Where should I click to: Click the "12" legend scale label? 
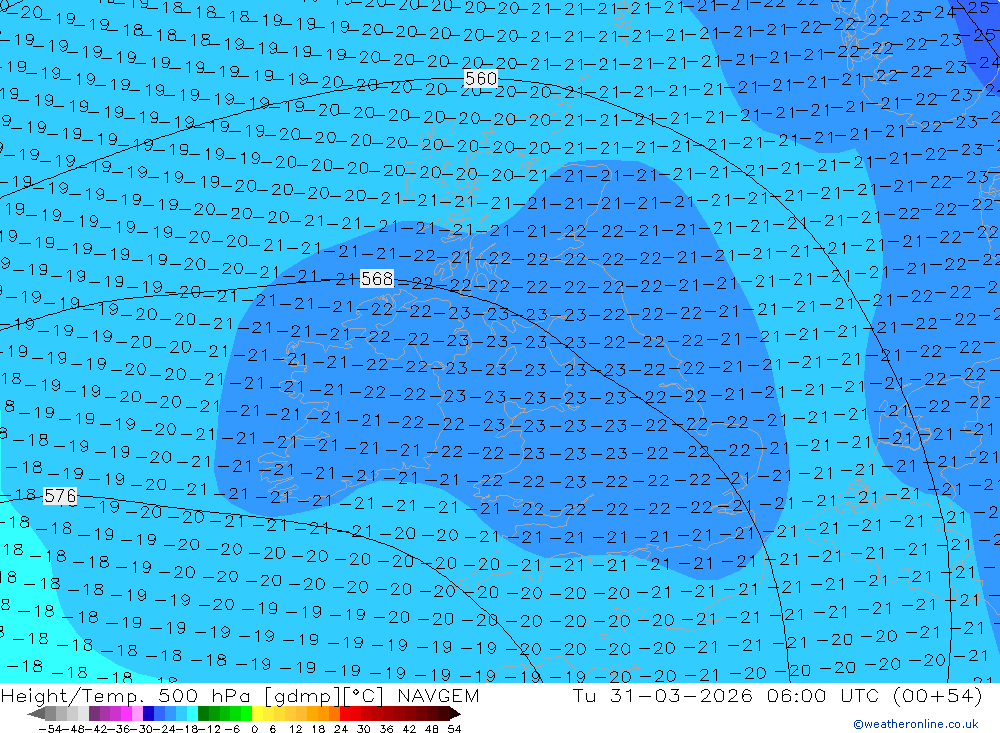pos(296,729)
